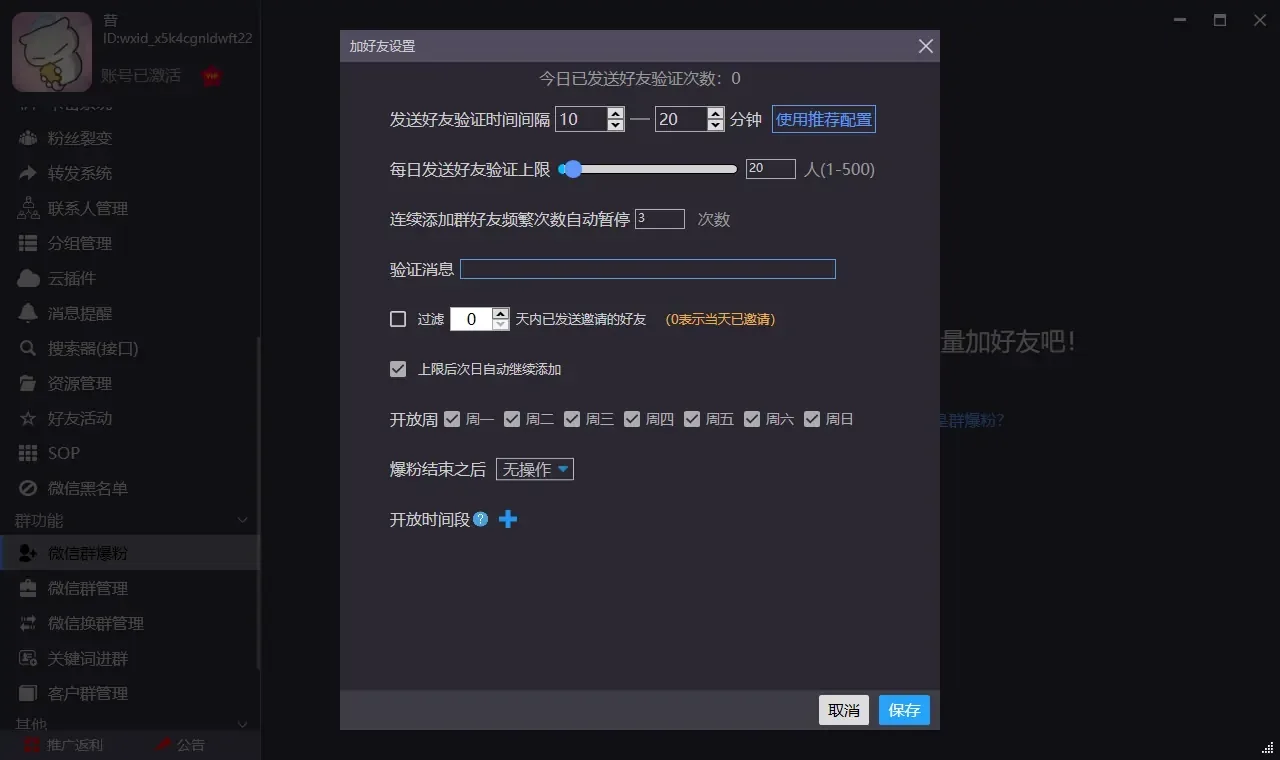Click the 账号已激活 status text
Image resolution: width=1280 pixels, height=760 pixels.
[x=141, y=76]
